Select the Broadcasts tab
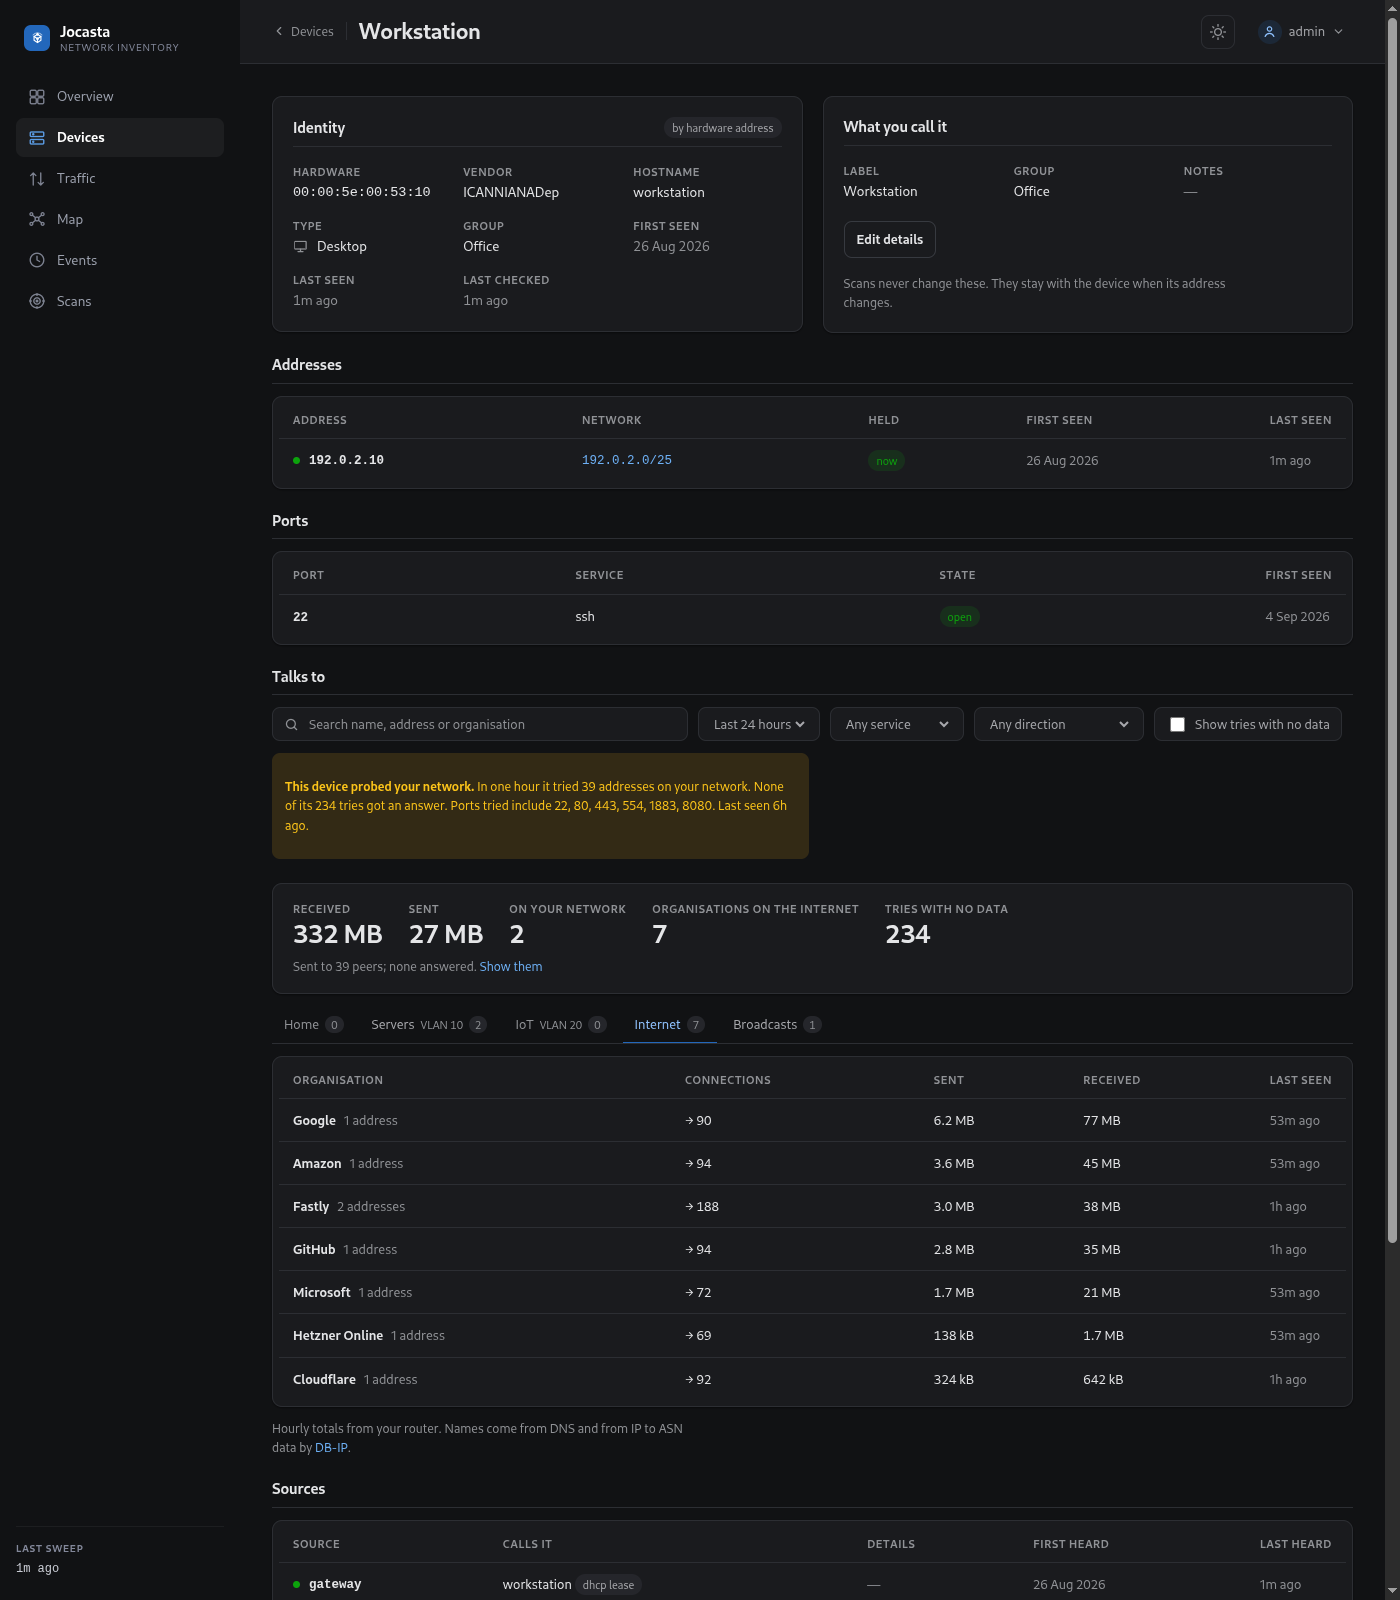The width and height of the screenshot is (1400, 1600). [x=777, y=1025]
